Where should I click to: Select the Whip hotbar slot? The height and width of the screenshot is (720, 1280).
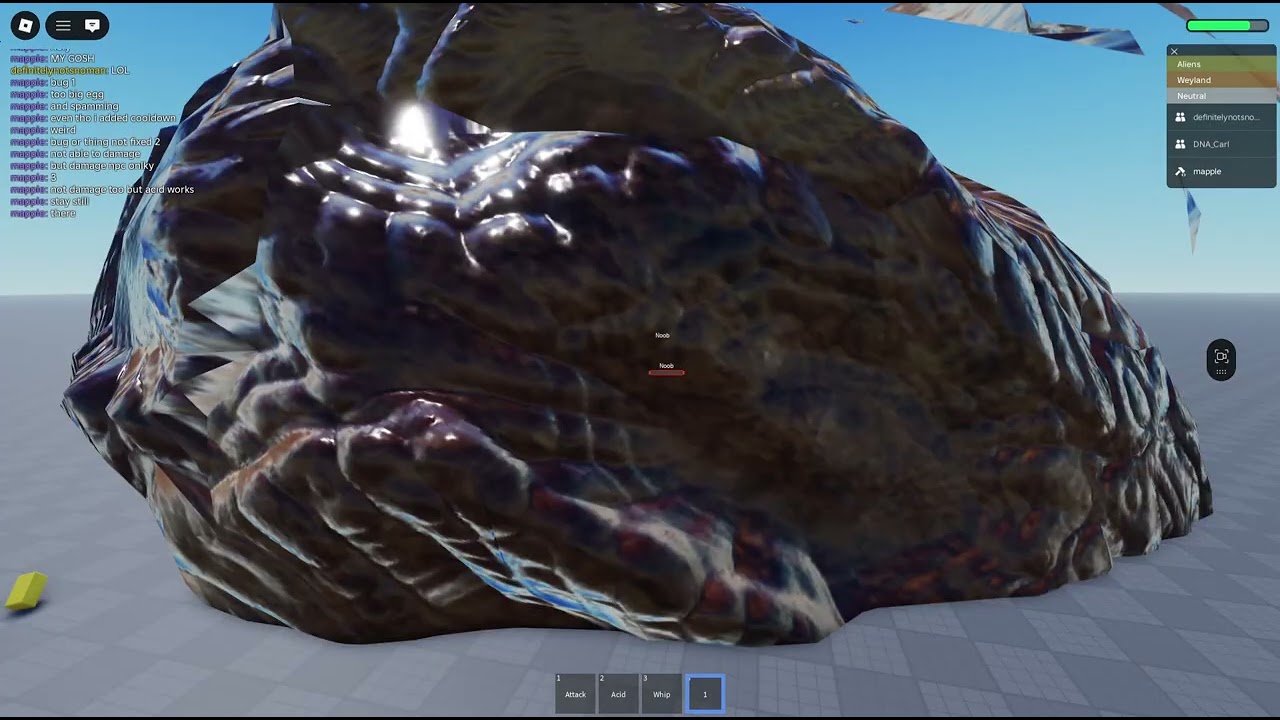tap(661, 693)
